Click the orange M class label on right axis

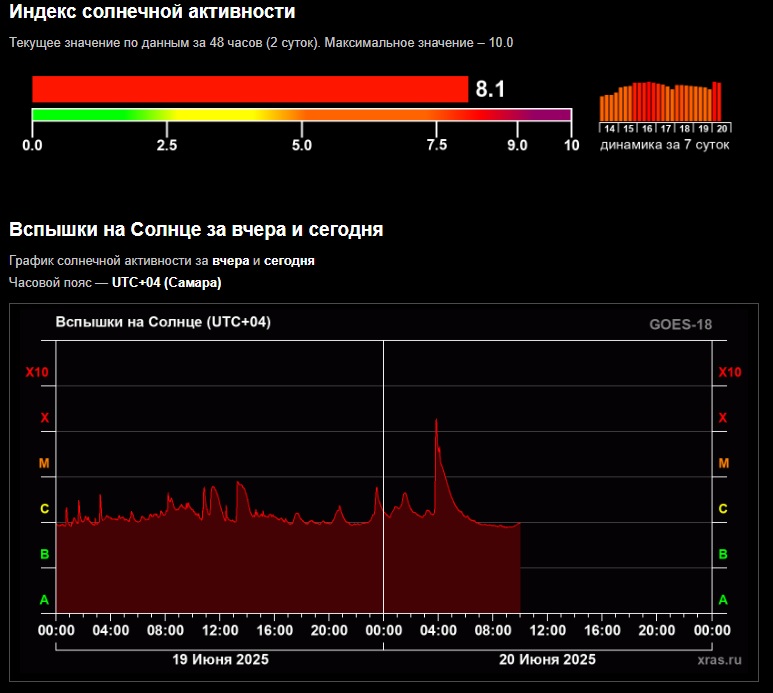tap(723, 464)
